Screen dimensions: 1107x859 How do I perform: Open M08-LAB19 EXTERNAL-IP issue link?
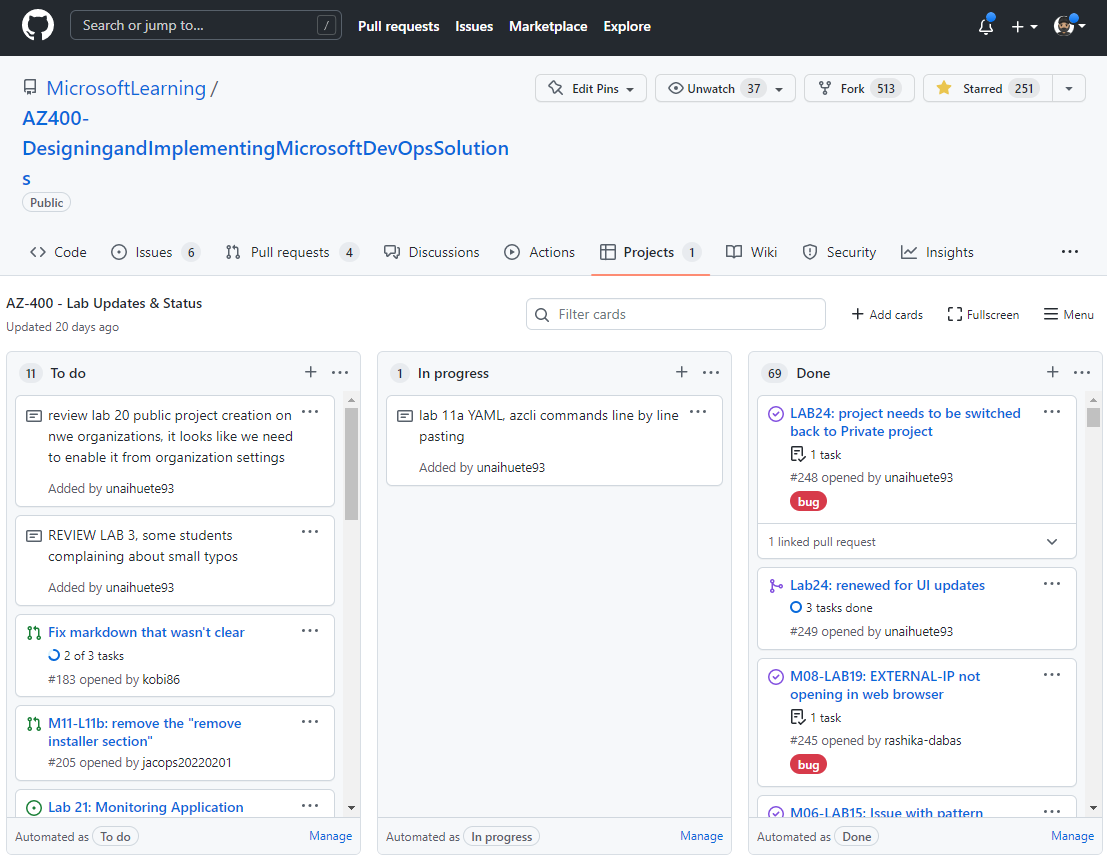coord(885,685)
